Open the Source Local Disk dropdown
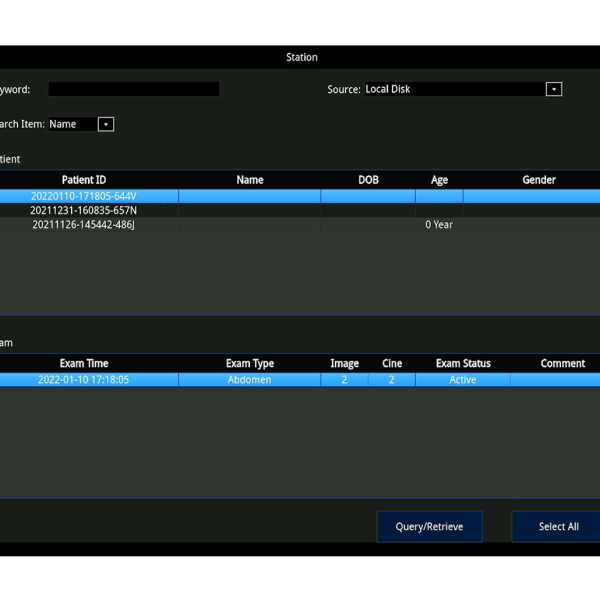This screenshot has width=600, height=600. coord(454,89)
